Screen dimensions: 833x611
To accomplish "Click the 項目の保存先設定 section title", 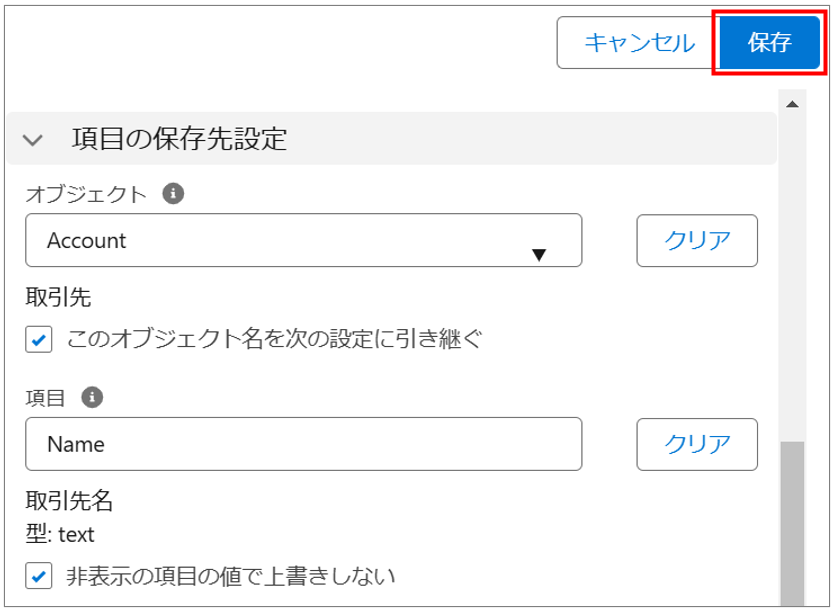I will click(179, 138).
